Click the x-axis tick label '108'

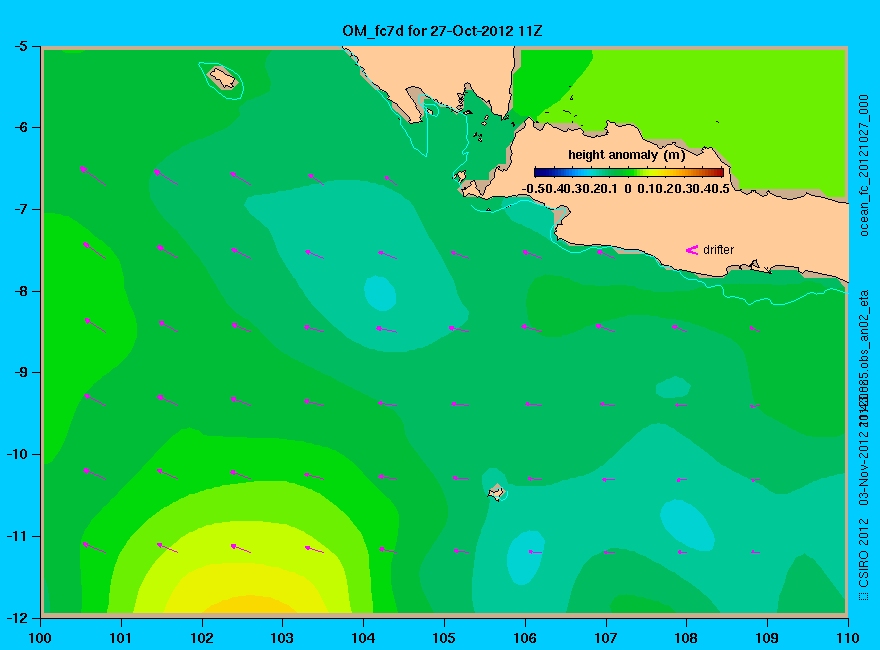(x=686, y=638)
